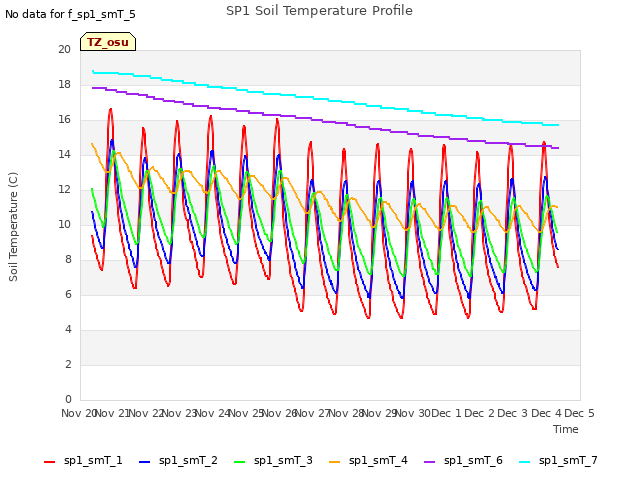Click the cyan sp1_smT_7 line's start point
The width and height of the screenshot is (640, 480).
tap(93, 71)
